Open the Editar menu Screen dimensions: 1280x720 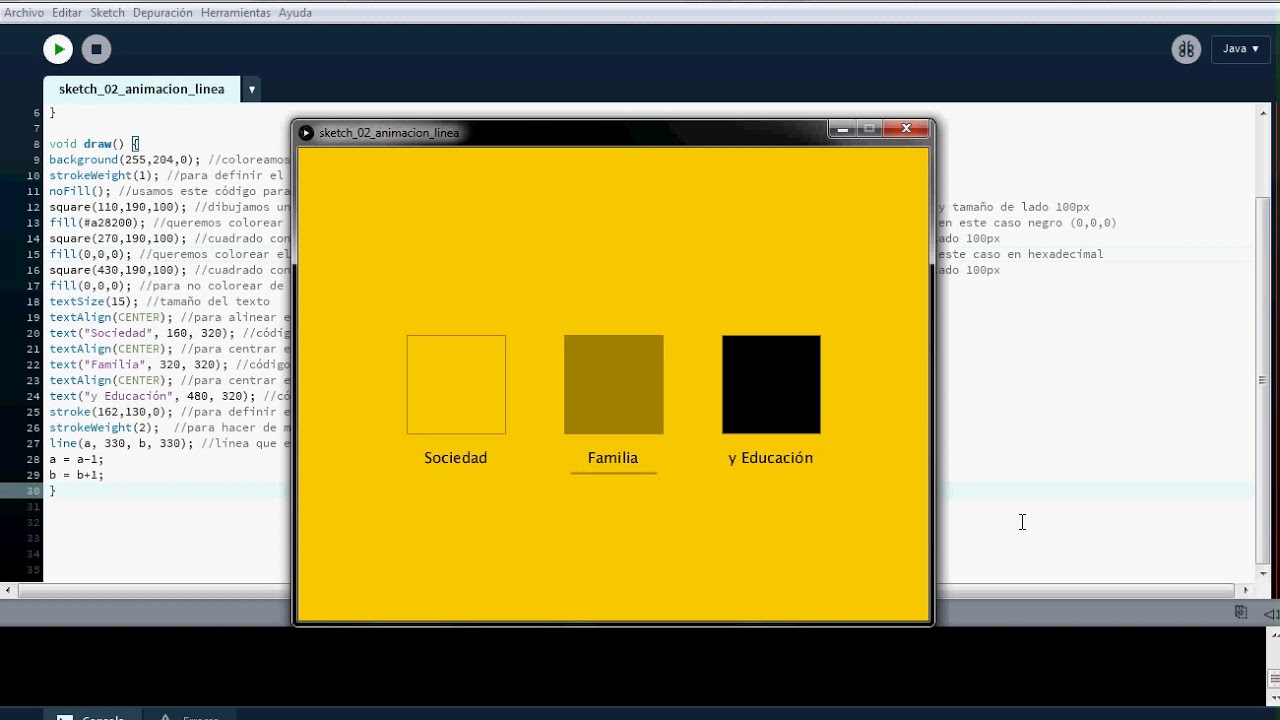(67, 13)
